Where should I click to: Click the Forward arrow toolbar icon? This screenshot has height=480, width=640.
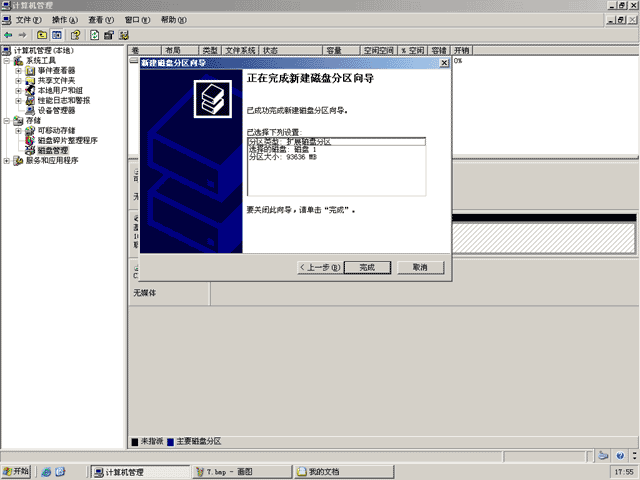[x=22, y=36]
